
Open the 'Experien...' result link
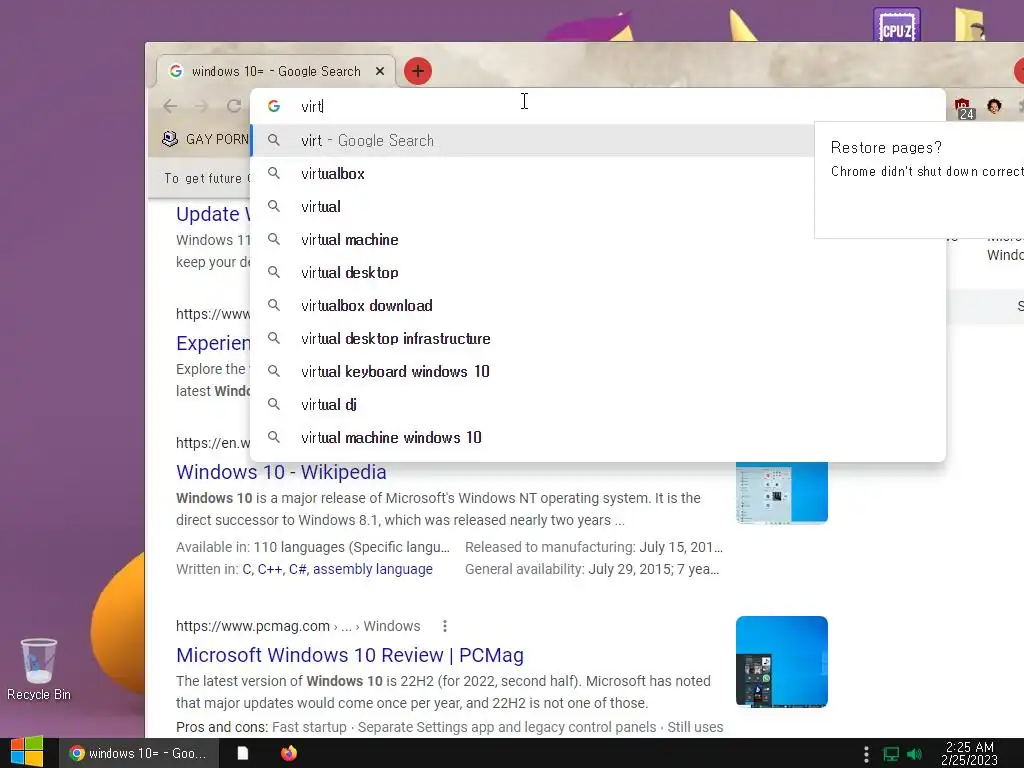pyautogui.click(x=213, y=343)
